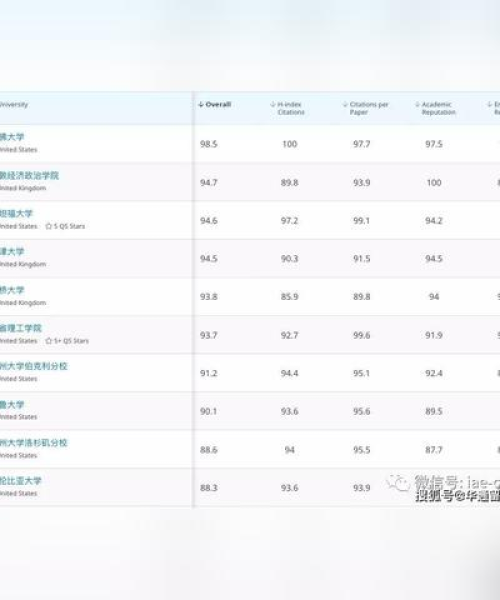Select the 88.3 overall score cell

pos(208,488)
